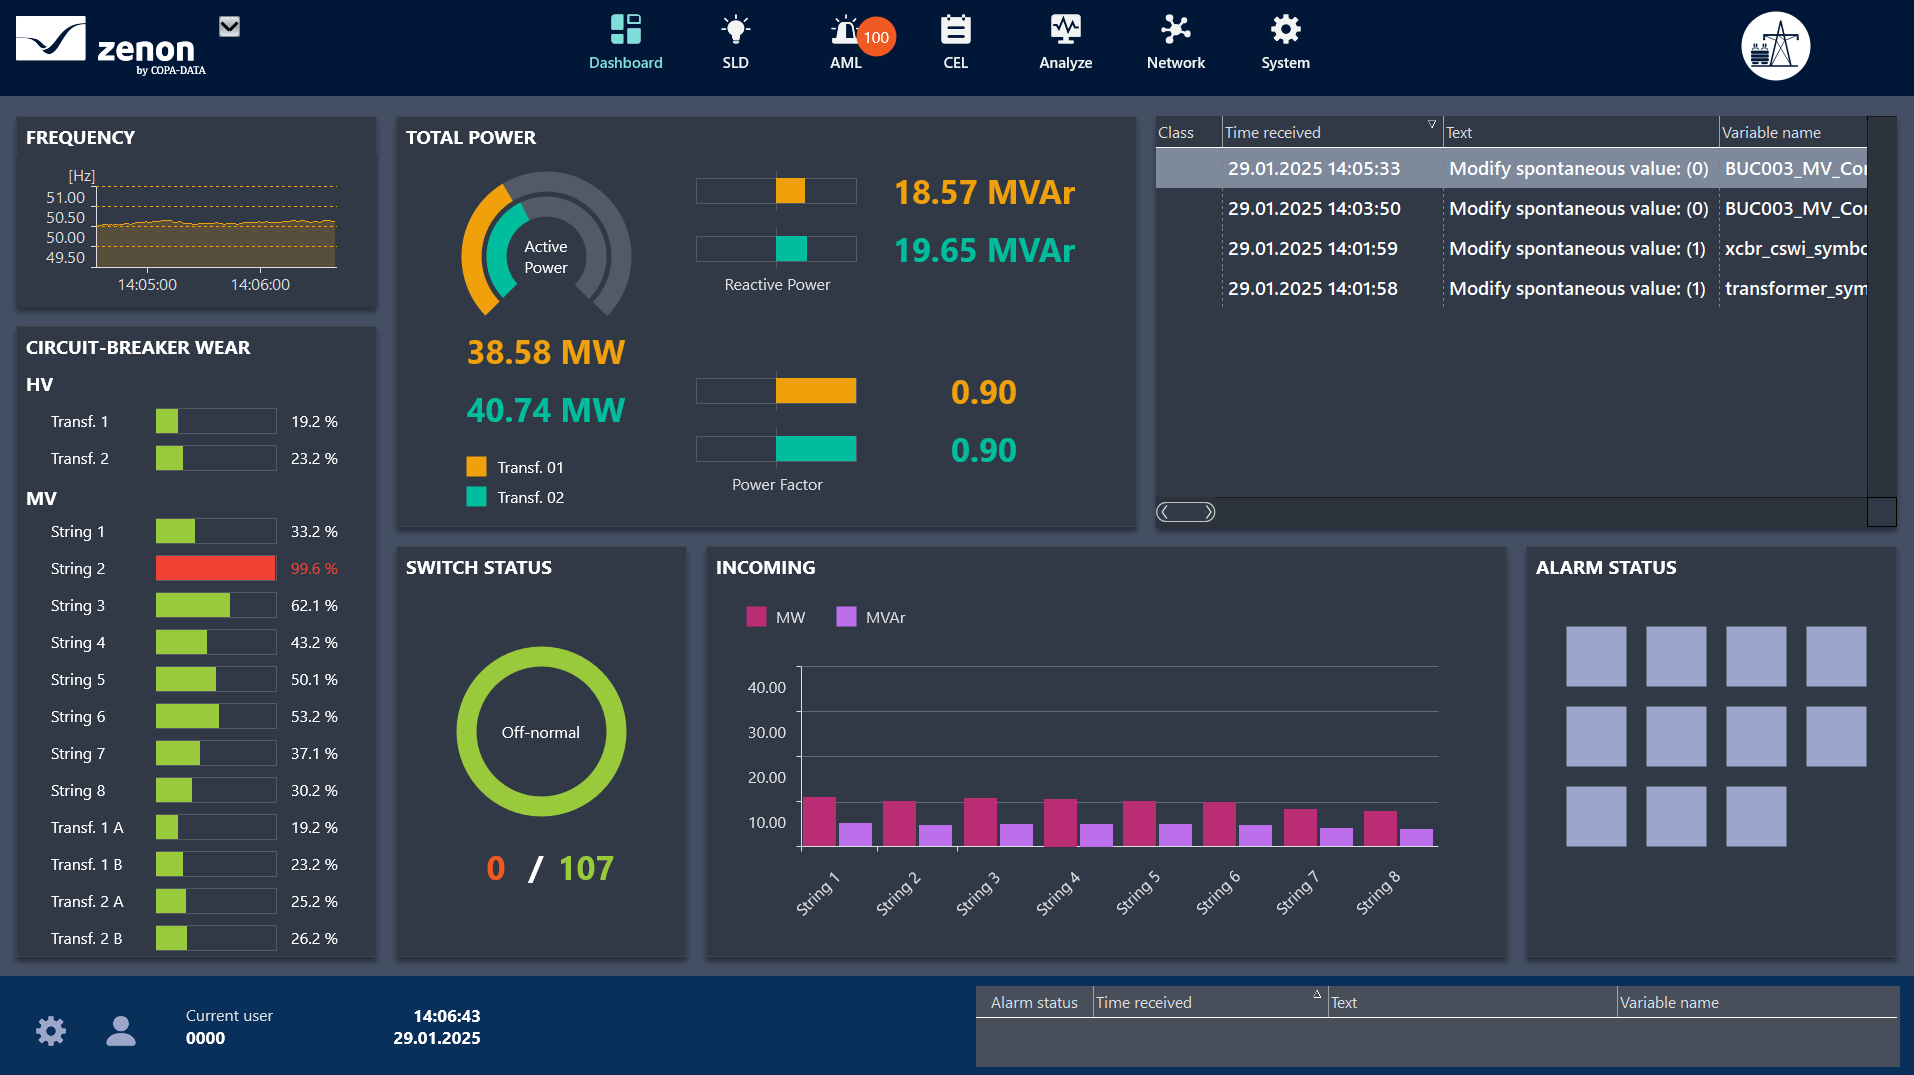Click the 14:06:43 clock display
This screenshot has height=1075, width=1914.
click(x=446, y=1016)
